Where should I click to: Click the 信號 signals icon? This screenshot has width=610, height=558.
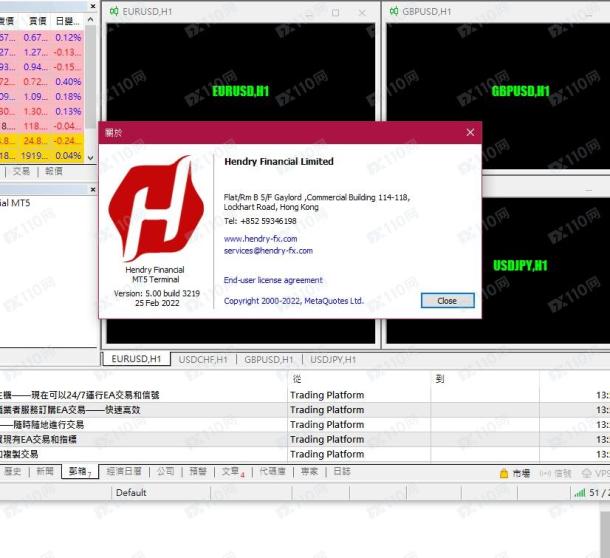[x=545, y=474]
